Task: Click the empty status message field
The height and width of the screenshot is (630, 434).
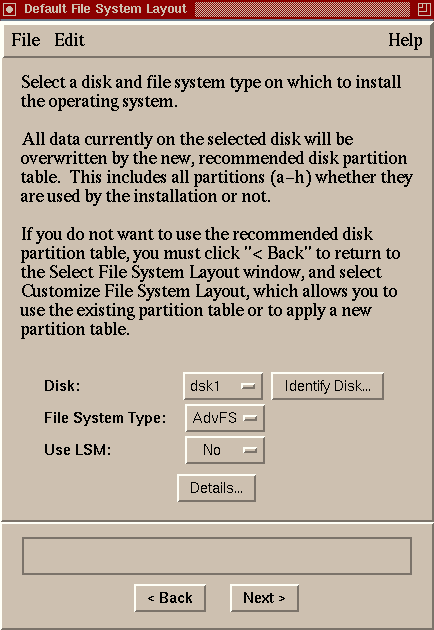Action: pos(217,556)
